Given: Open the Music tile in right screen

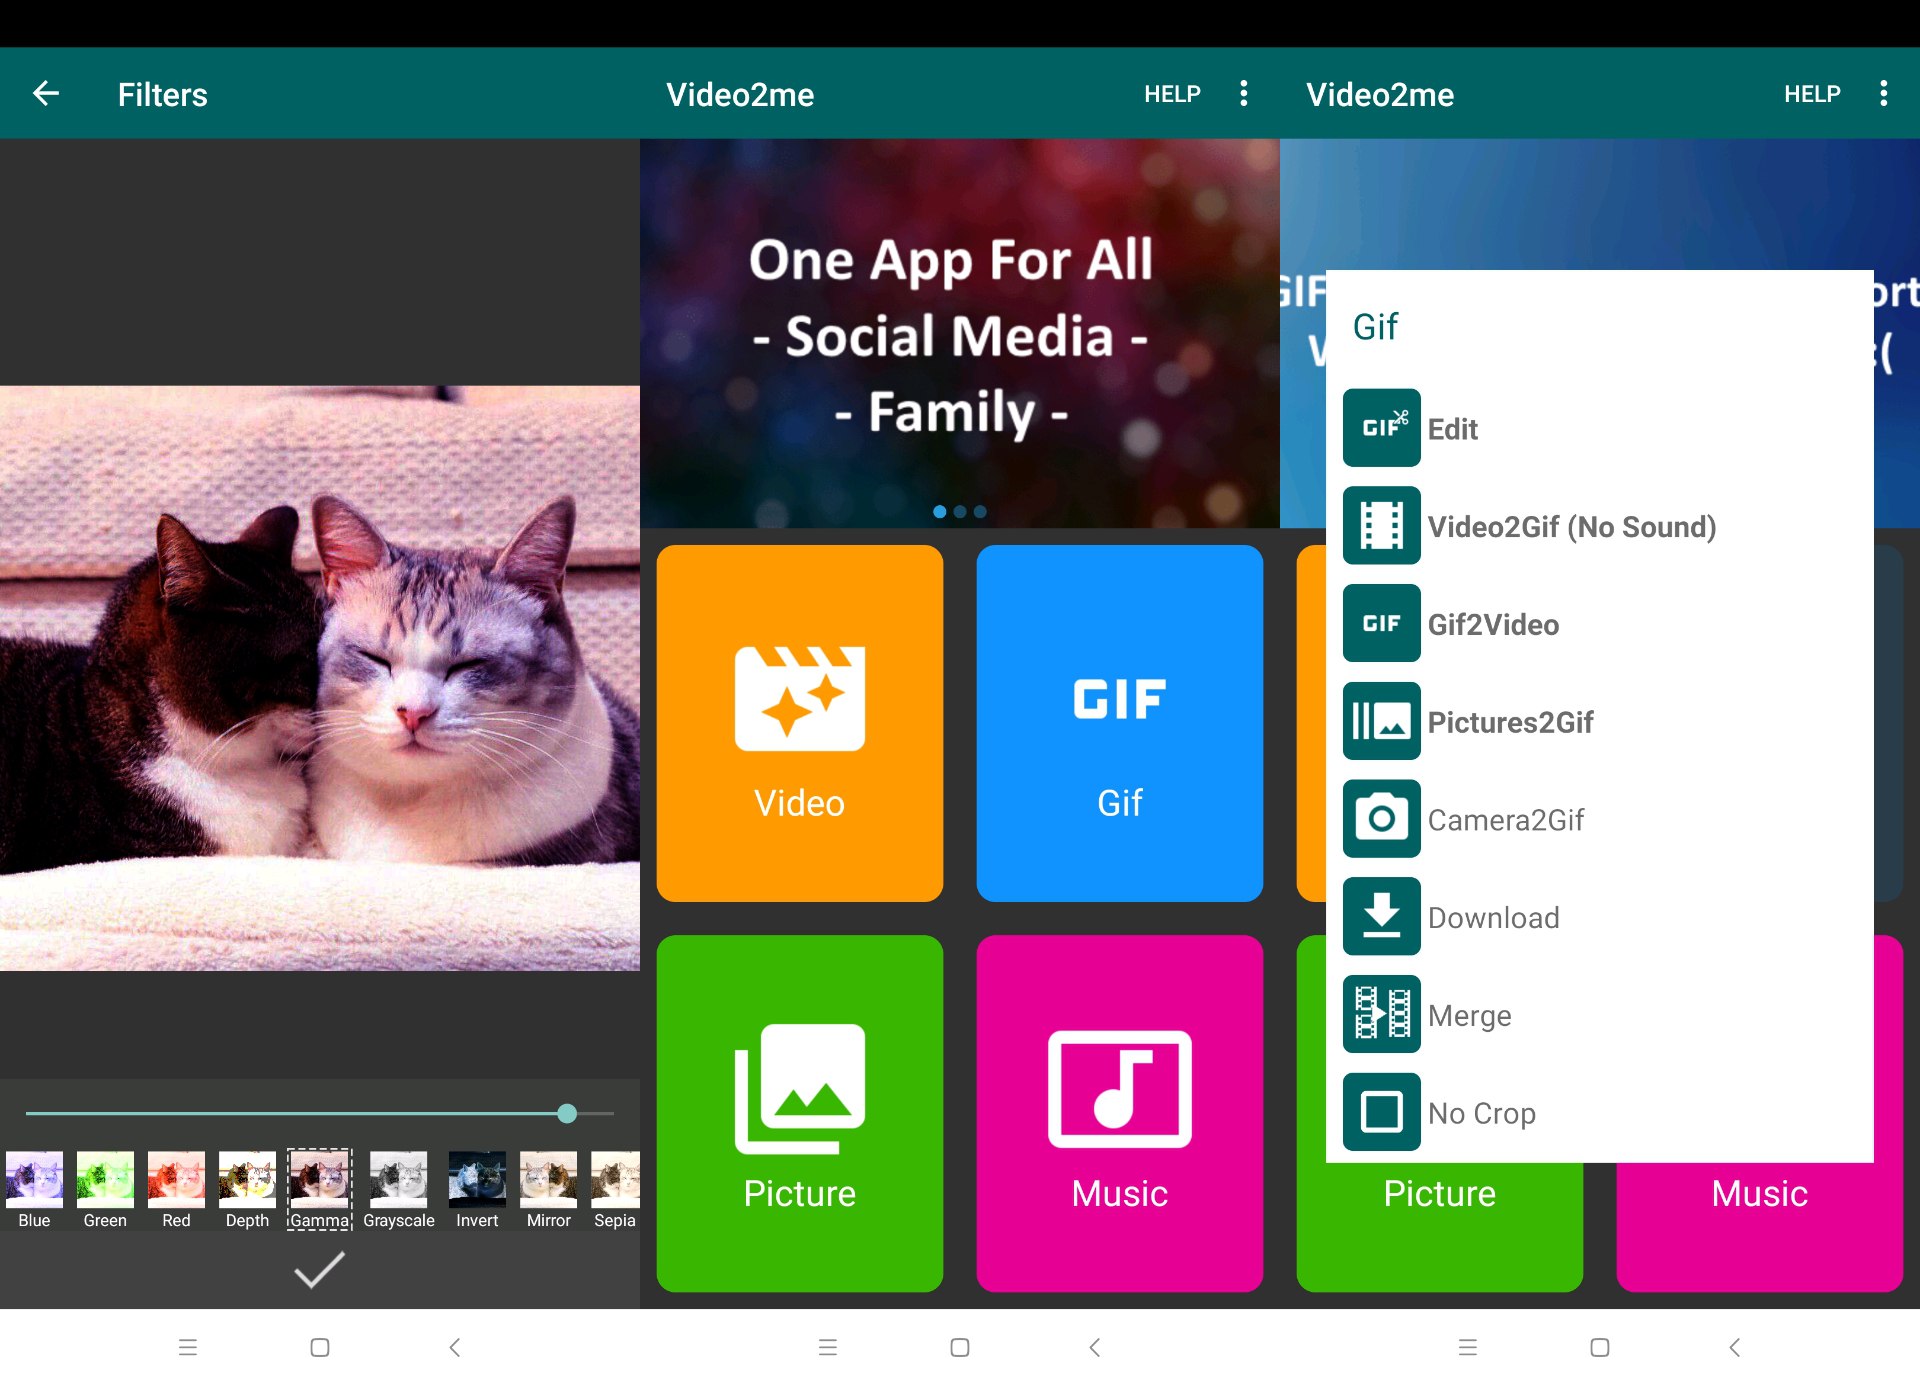Looking at the screenshot, I should pyautogui.click(x=1760, y=1228).
